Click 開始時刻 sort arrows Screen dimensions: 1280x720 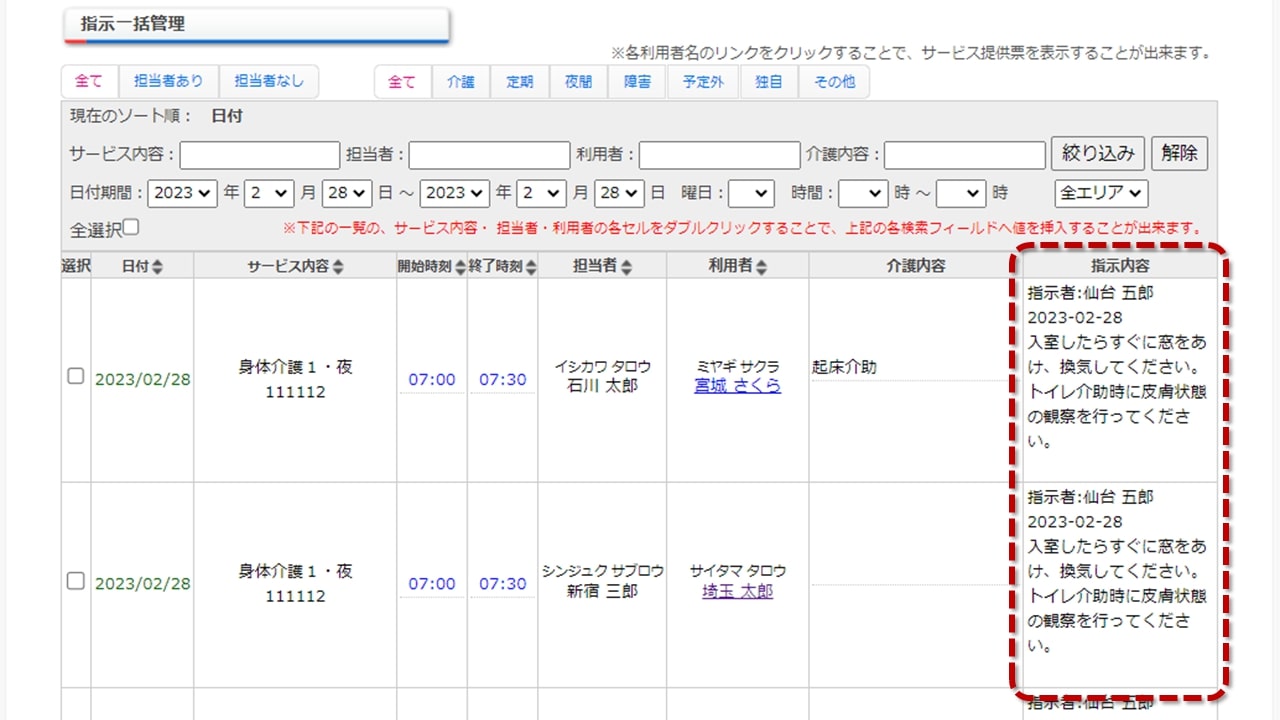click(x=460, y=267)
